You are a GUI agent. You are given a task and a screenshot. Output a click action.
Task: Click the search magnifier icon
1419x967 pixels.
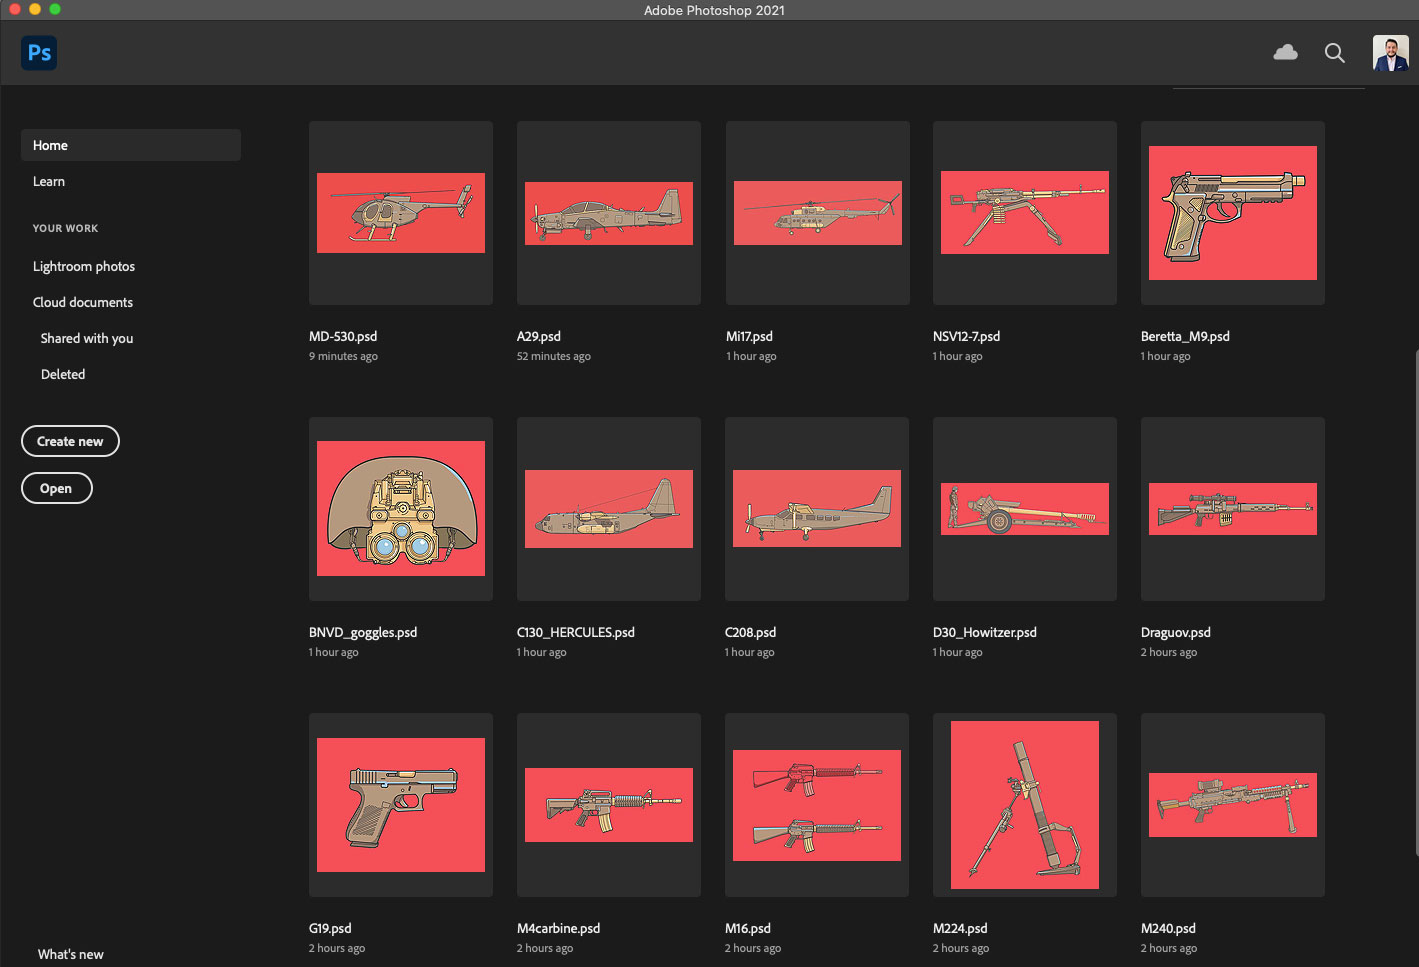pyautogui.click(x=1334, y=53)
